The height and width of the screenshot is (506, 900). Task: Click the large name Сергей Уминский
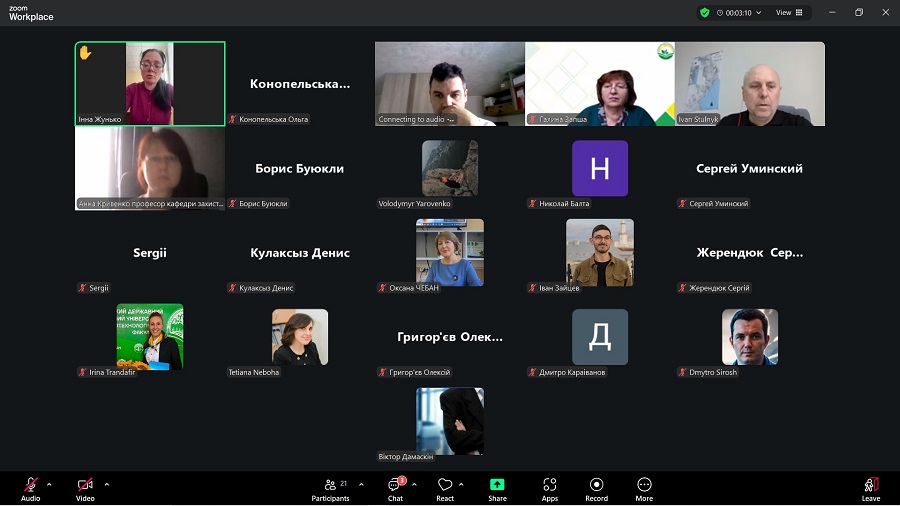(x=750, y=168)
